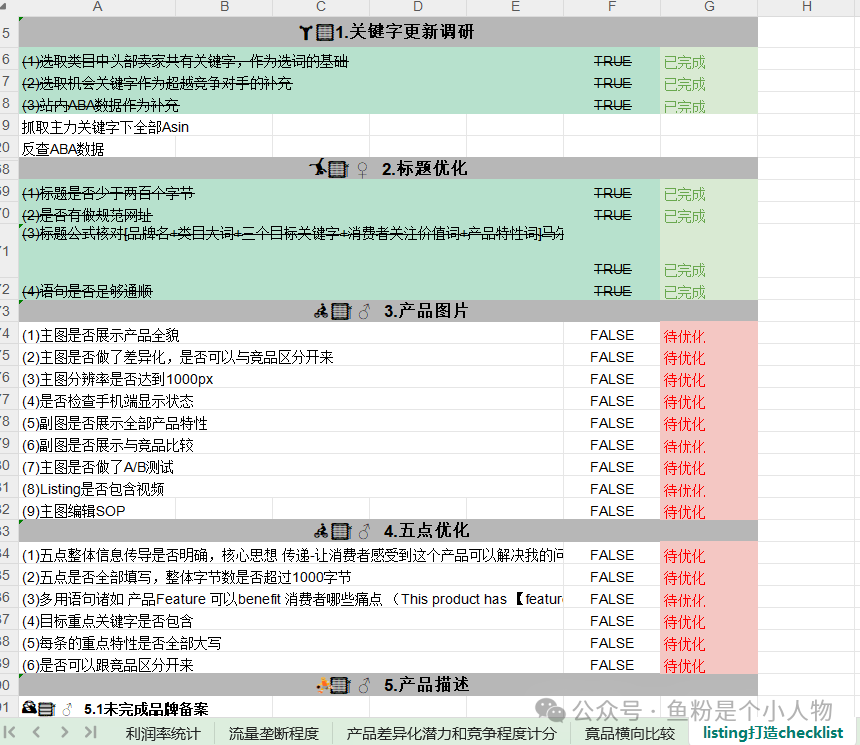Select the header cell 4.五点优化
Image resolution: width=860 pixels, height=745 pixels.
click(x=388, y=530)
